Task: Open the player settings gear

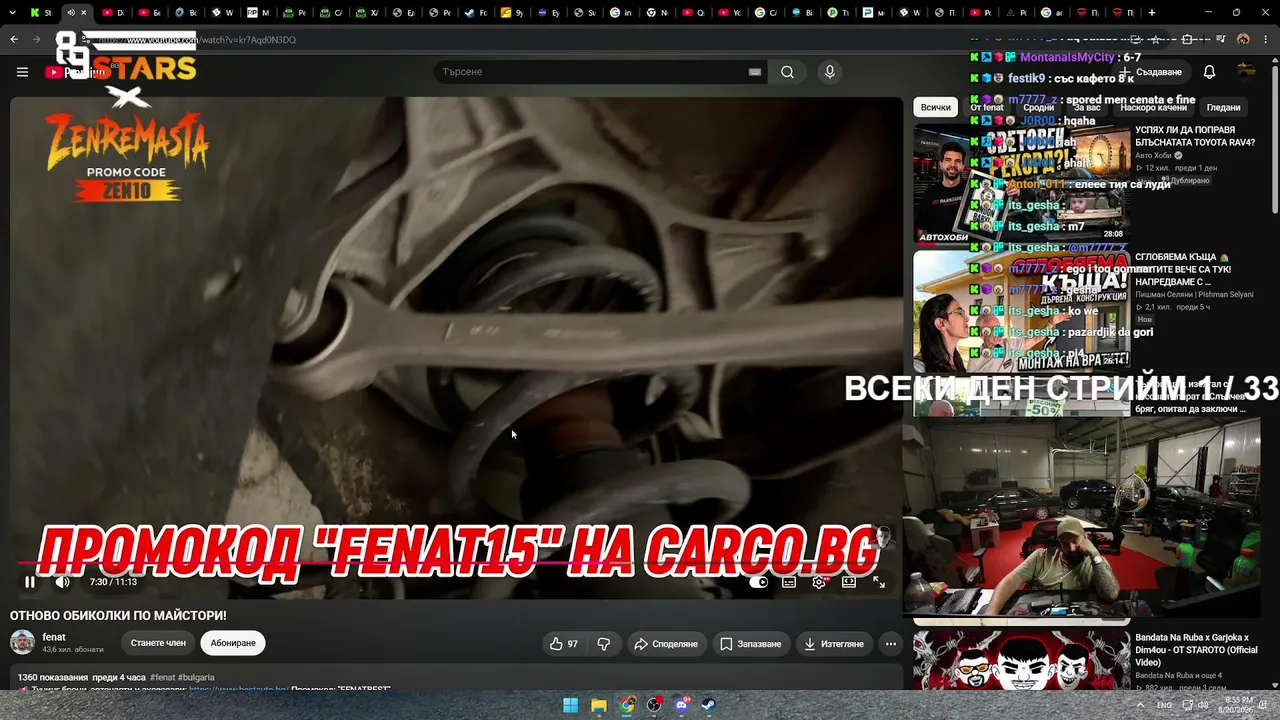Action: click(x=819, y=582)
